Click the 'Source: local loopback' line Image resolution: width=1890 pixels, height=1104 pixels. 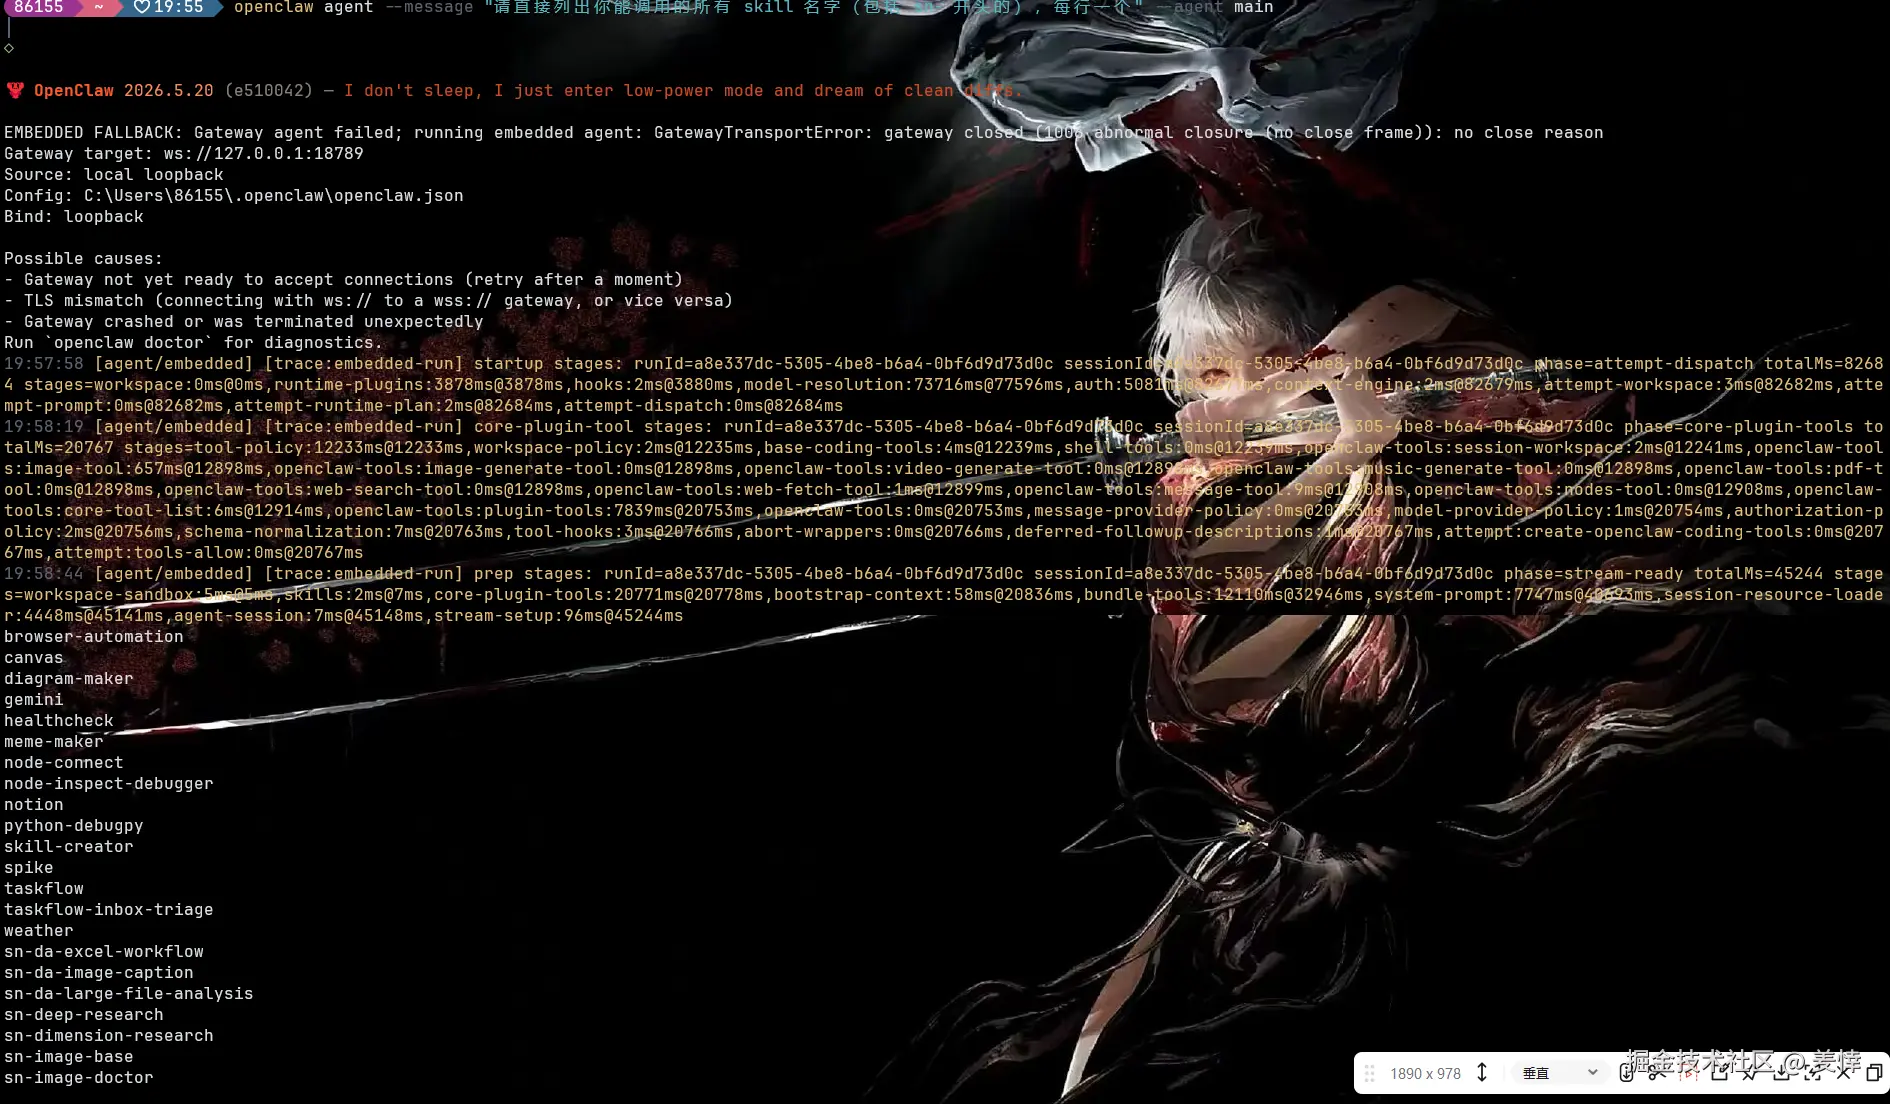coord(114,175)
